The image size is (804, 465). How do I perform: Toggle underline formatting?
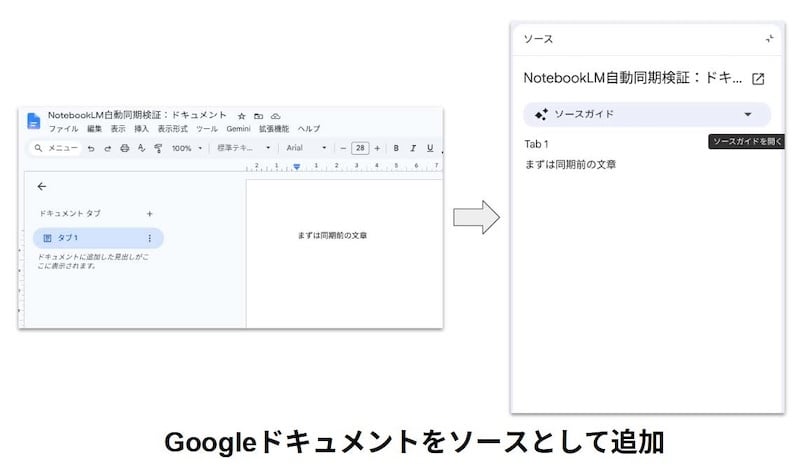pyautogui.click(x=430, y=148)
